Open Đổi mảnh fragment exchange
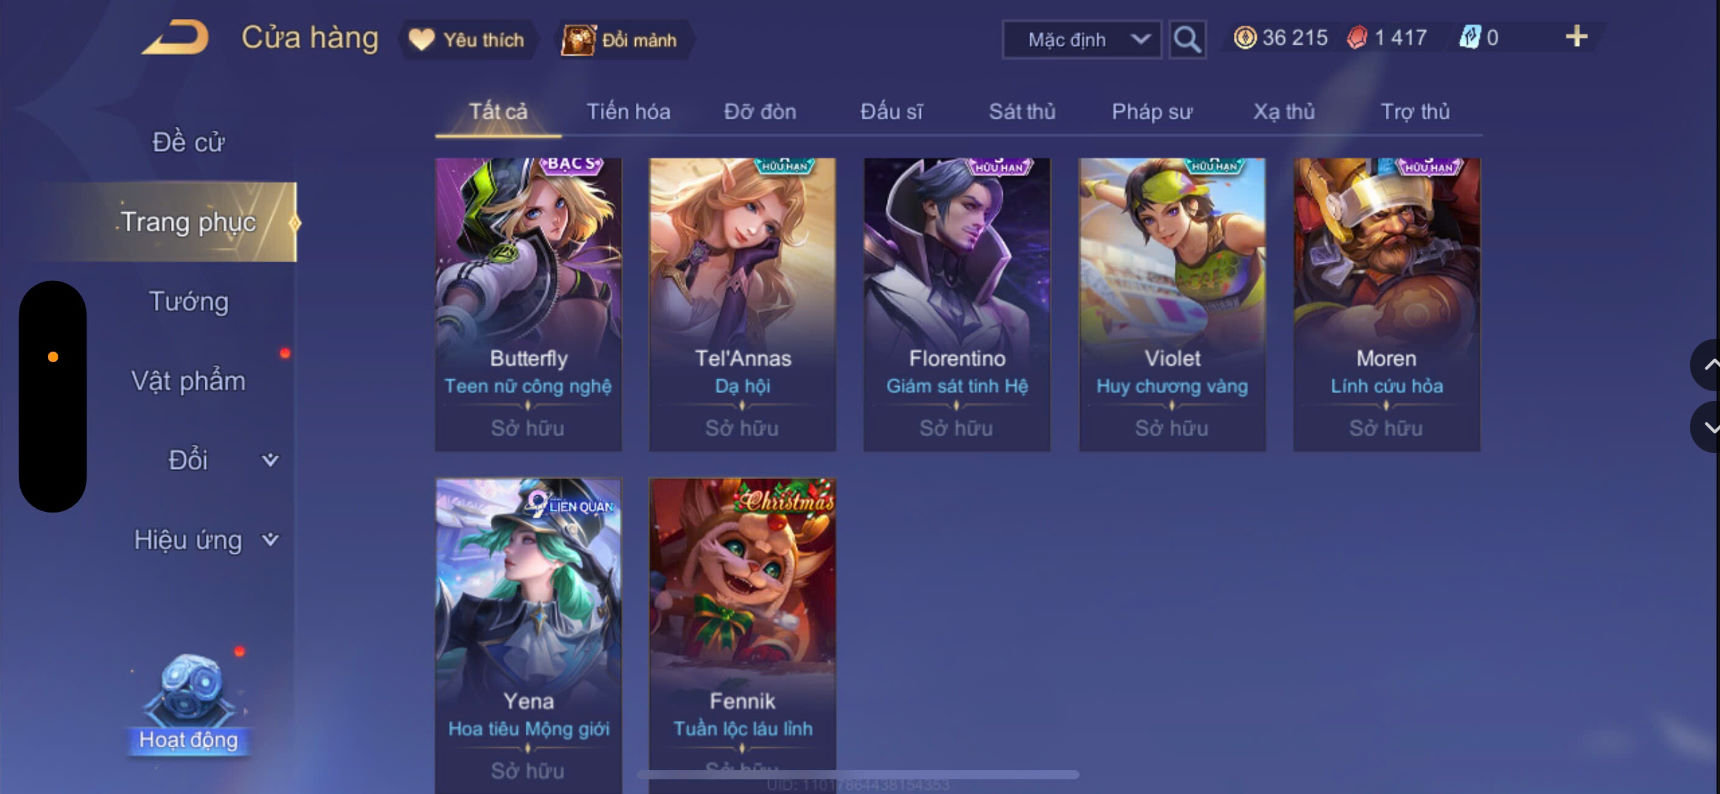This screenshot has height=794, width=1720. click(620, 40)
